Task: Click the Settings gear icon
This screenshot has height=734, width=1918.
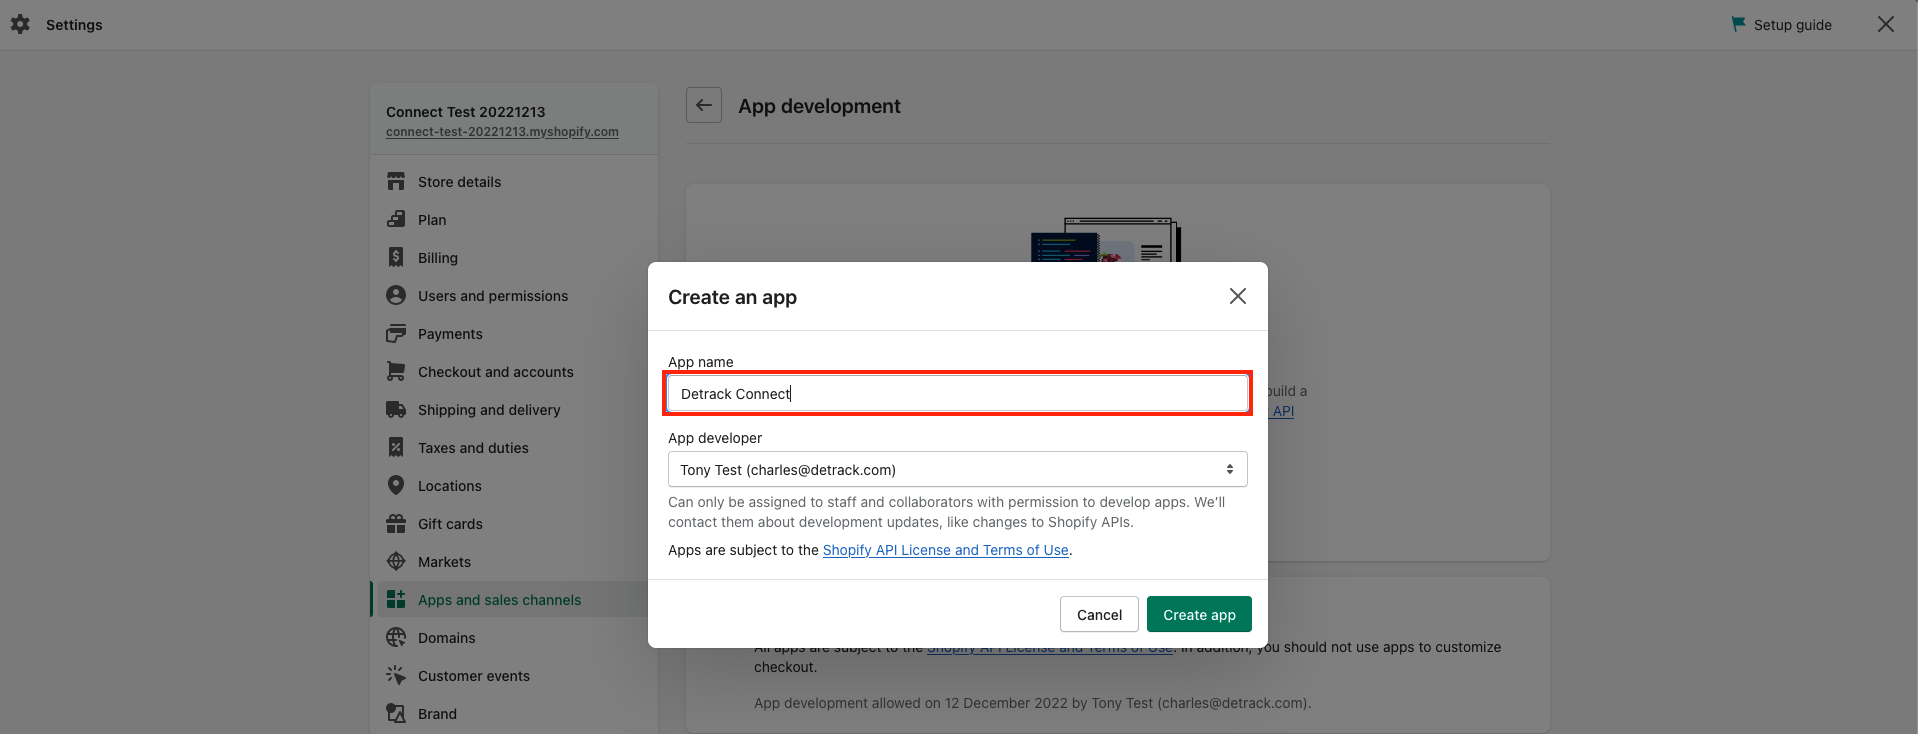Action: coord(20,24)
